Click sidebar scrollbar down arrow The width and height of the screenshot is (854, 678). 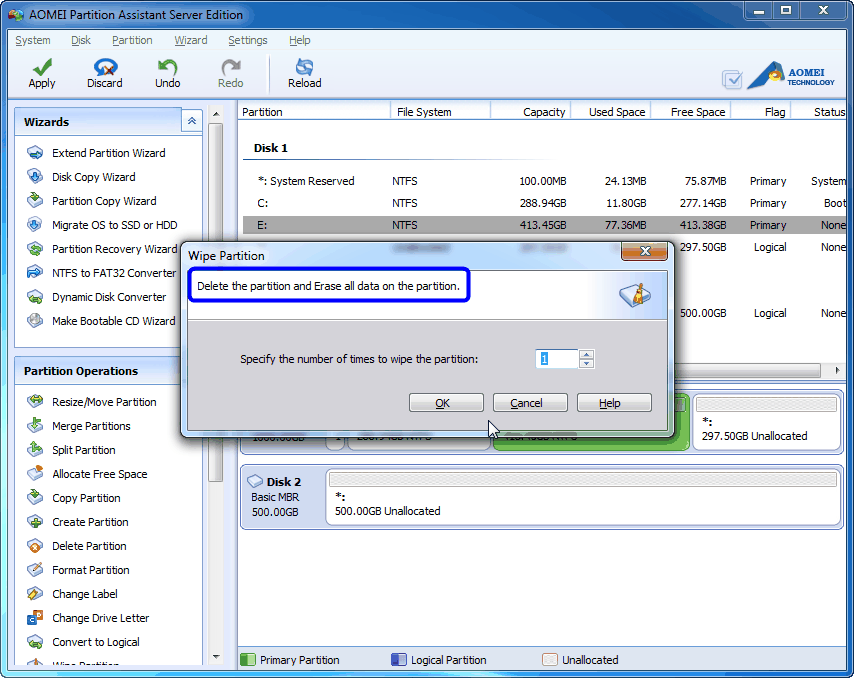click(x=216, y=657)
